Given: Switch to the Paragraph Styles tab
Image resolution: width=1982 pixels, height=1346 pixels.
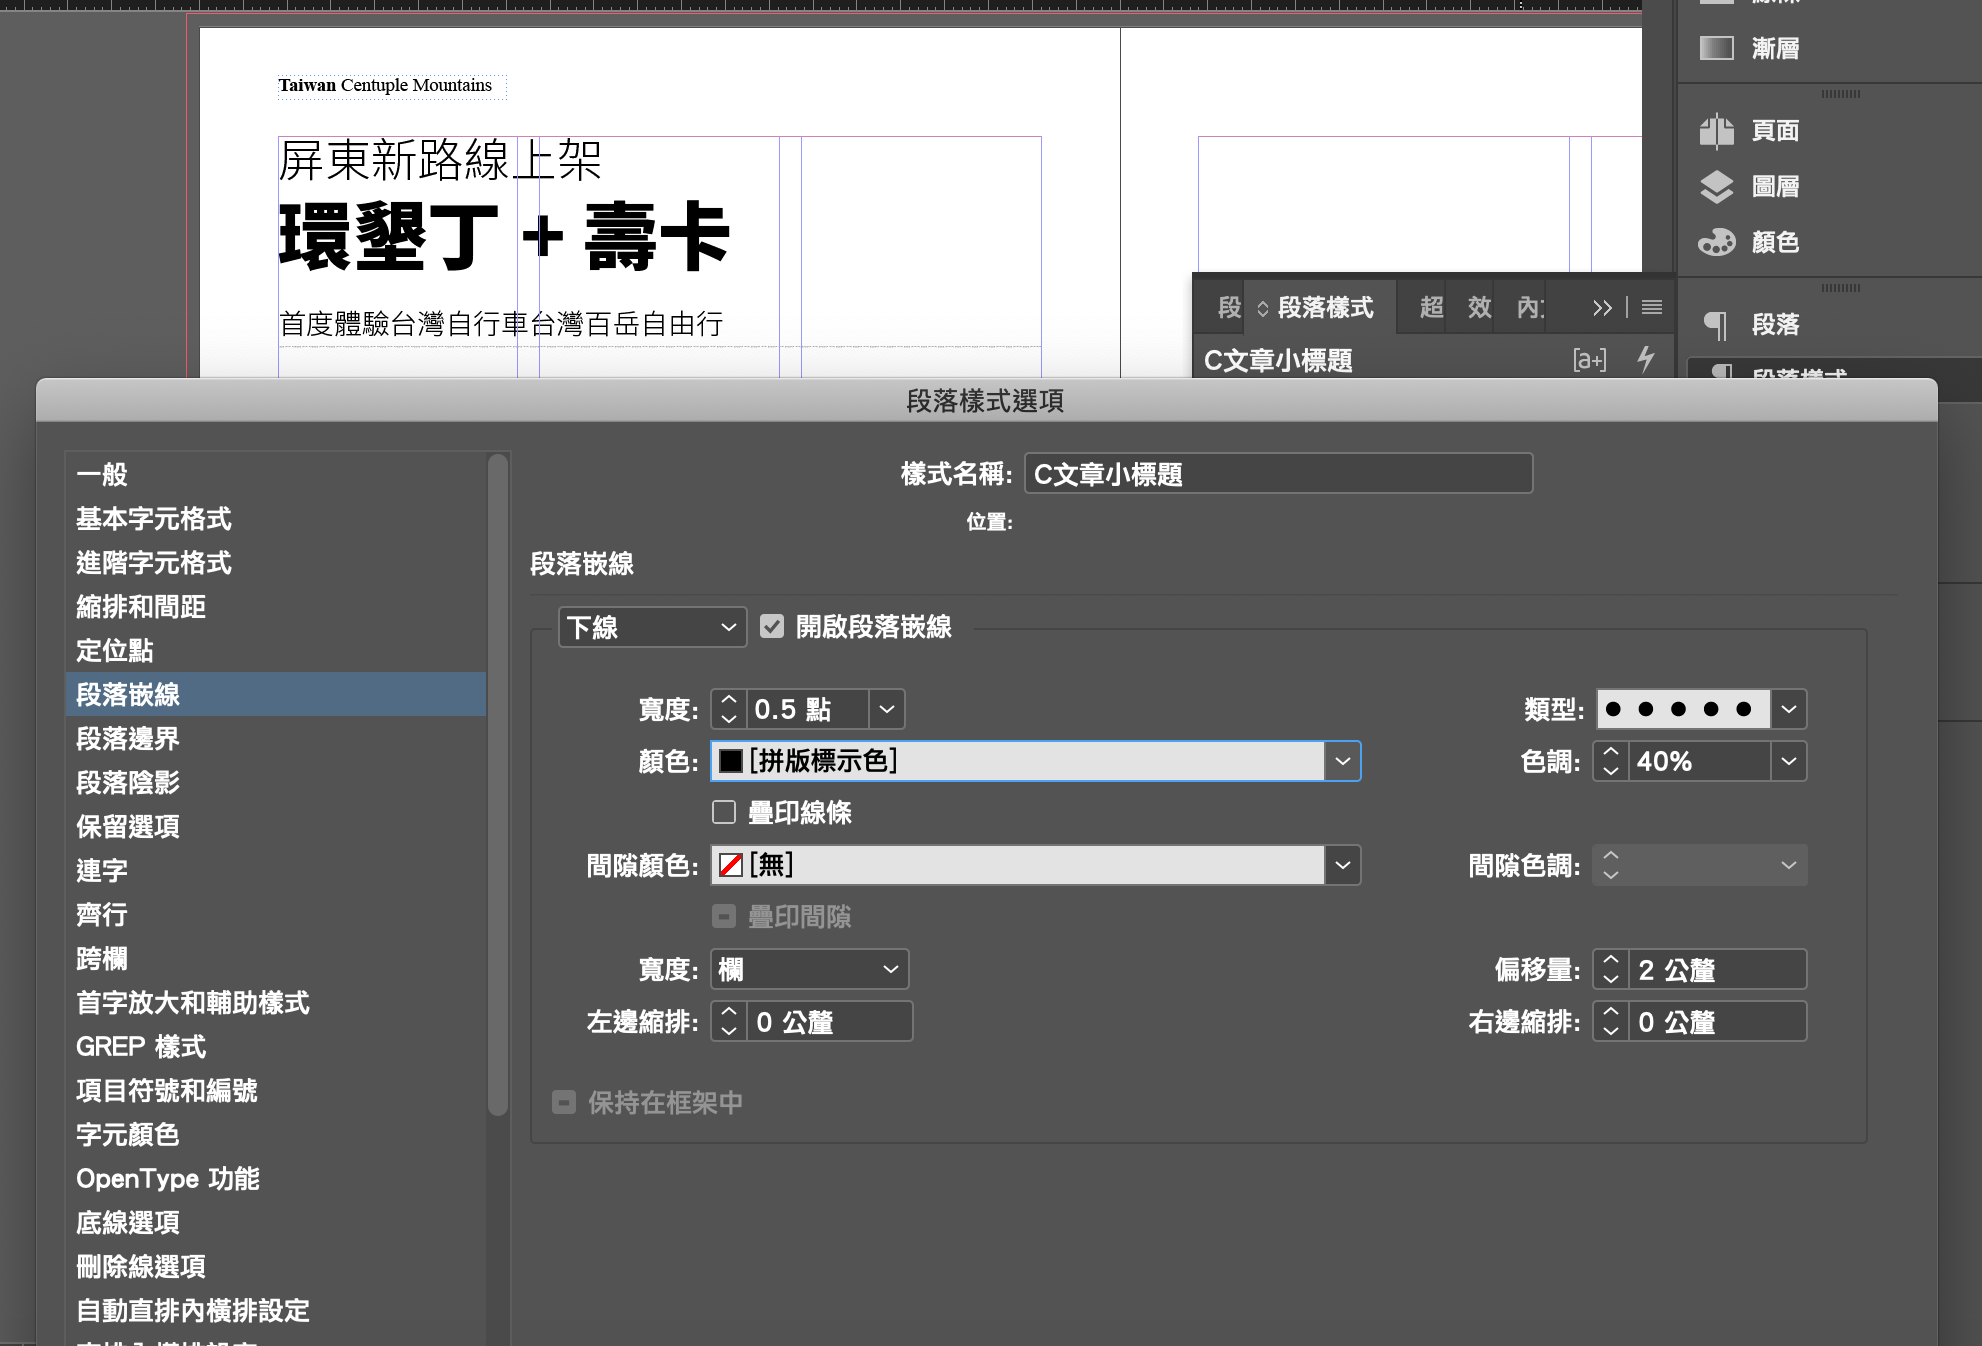Looking at the screenshot, I should 1323,307.
